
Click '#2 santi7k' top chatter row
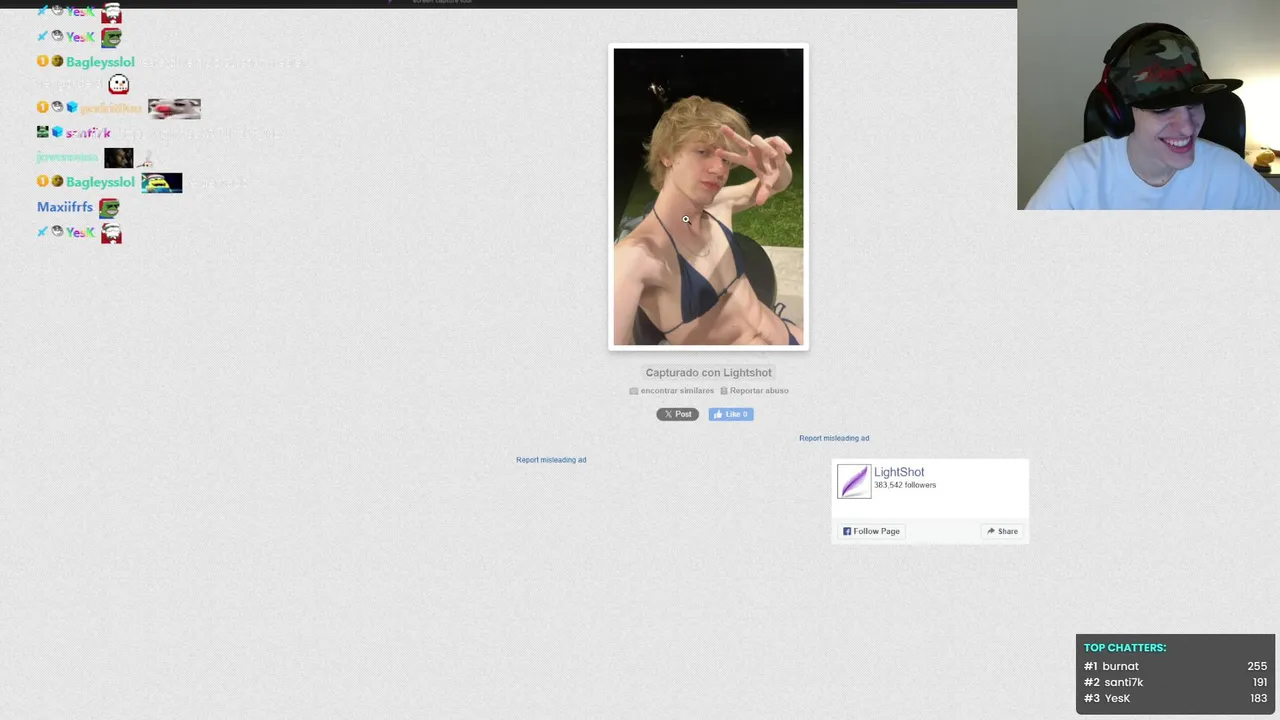pyautogui.click(x=1175, y=682)
